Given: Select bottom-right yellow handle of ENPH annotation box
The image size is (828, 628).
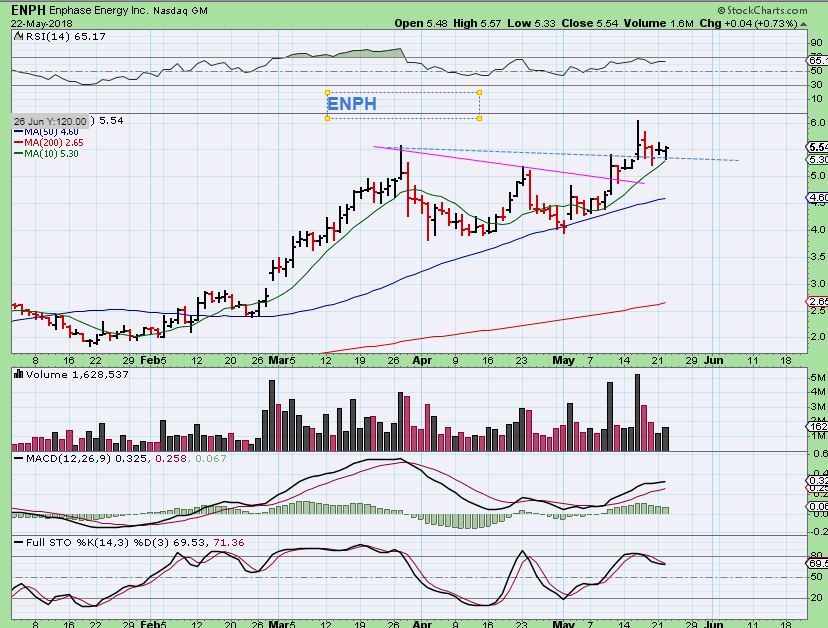Looking at the screenshot, I should 479,118.
